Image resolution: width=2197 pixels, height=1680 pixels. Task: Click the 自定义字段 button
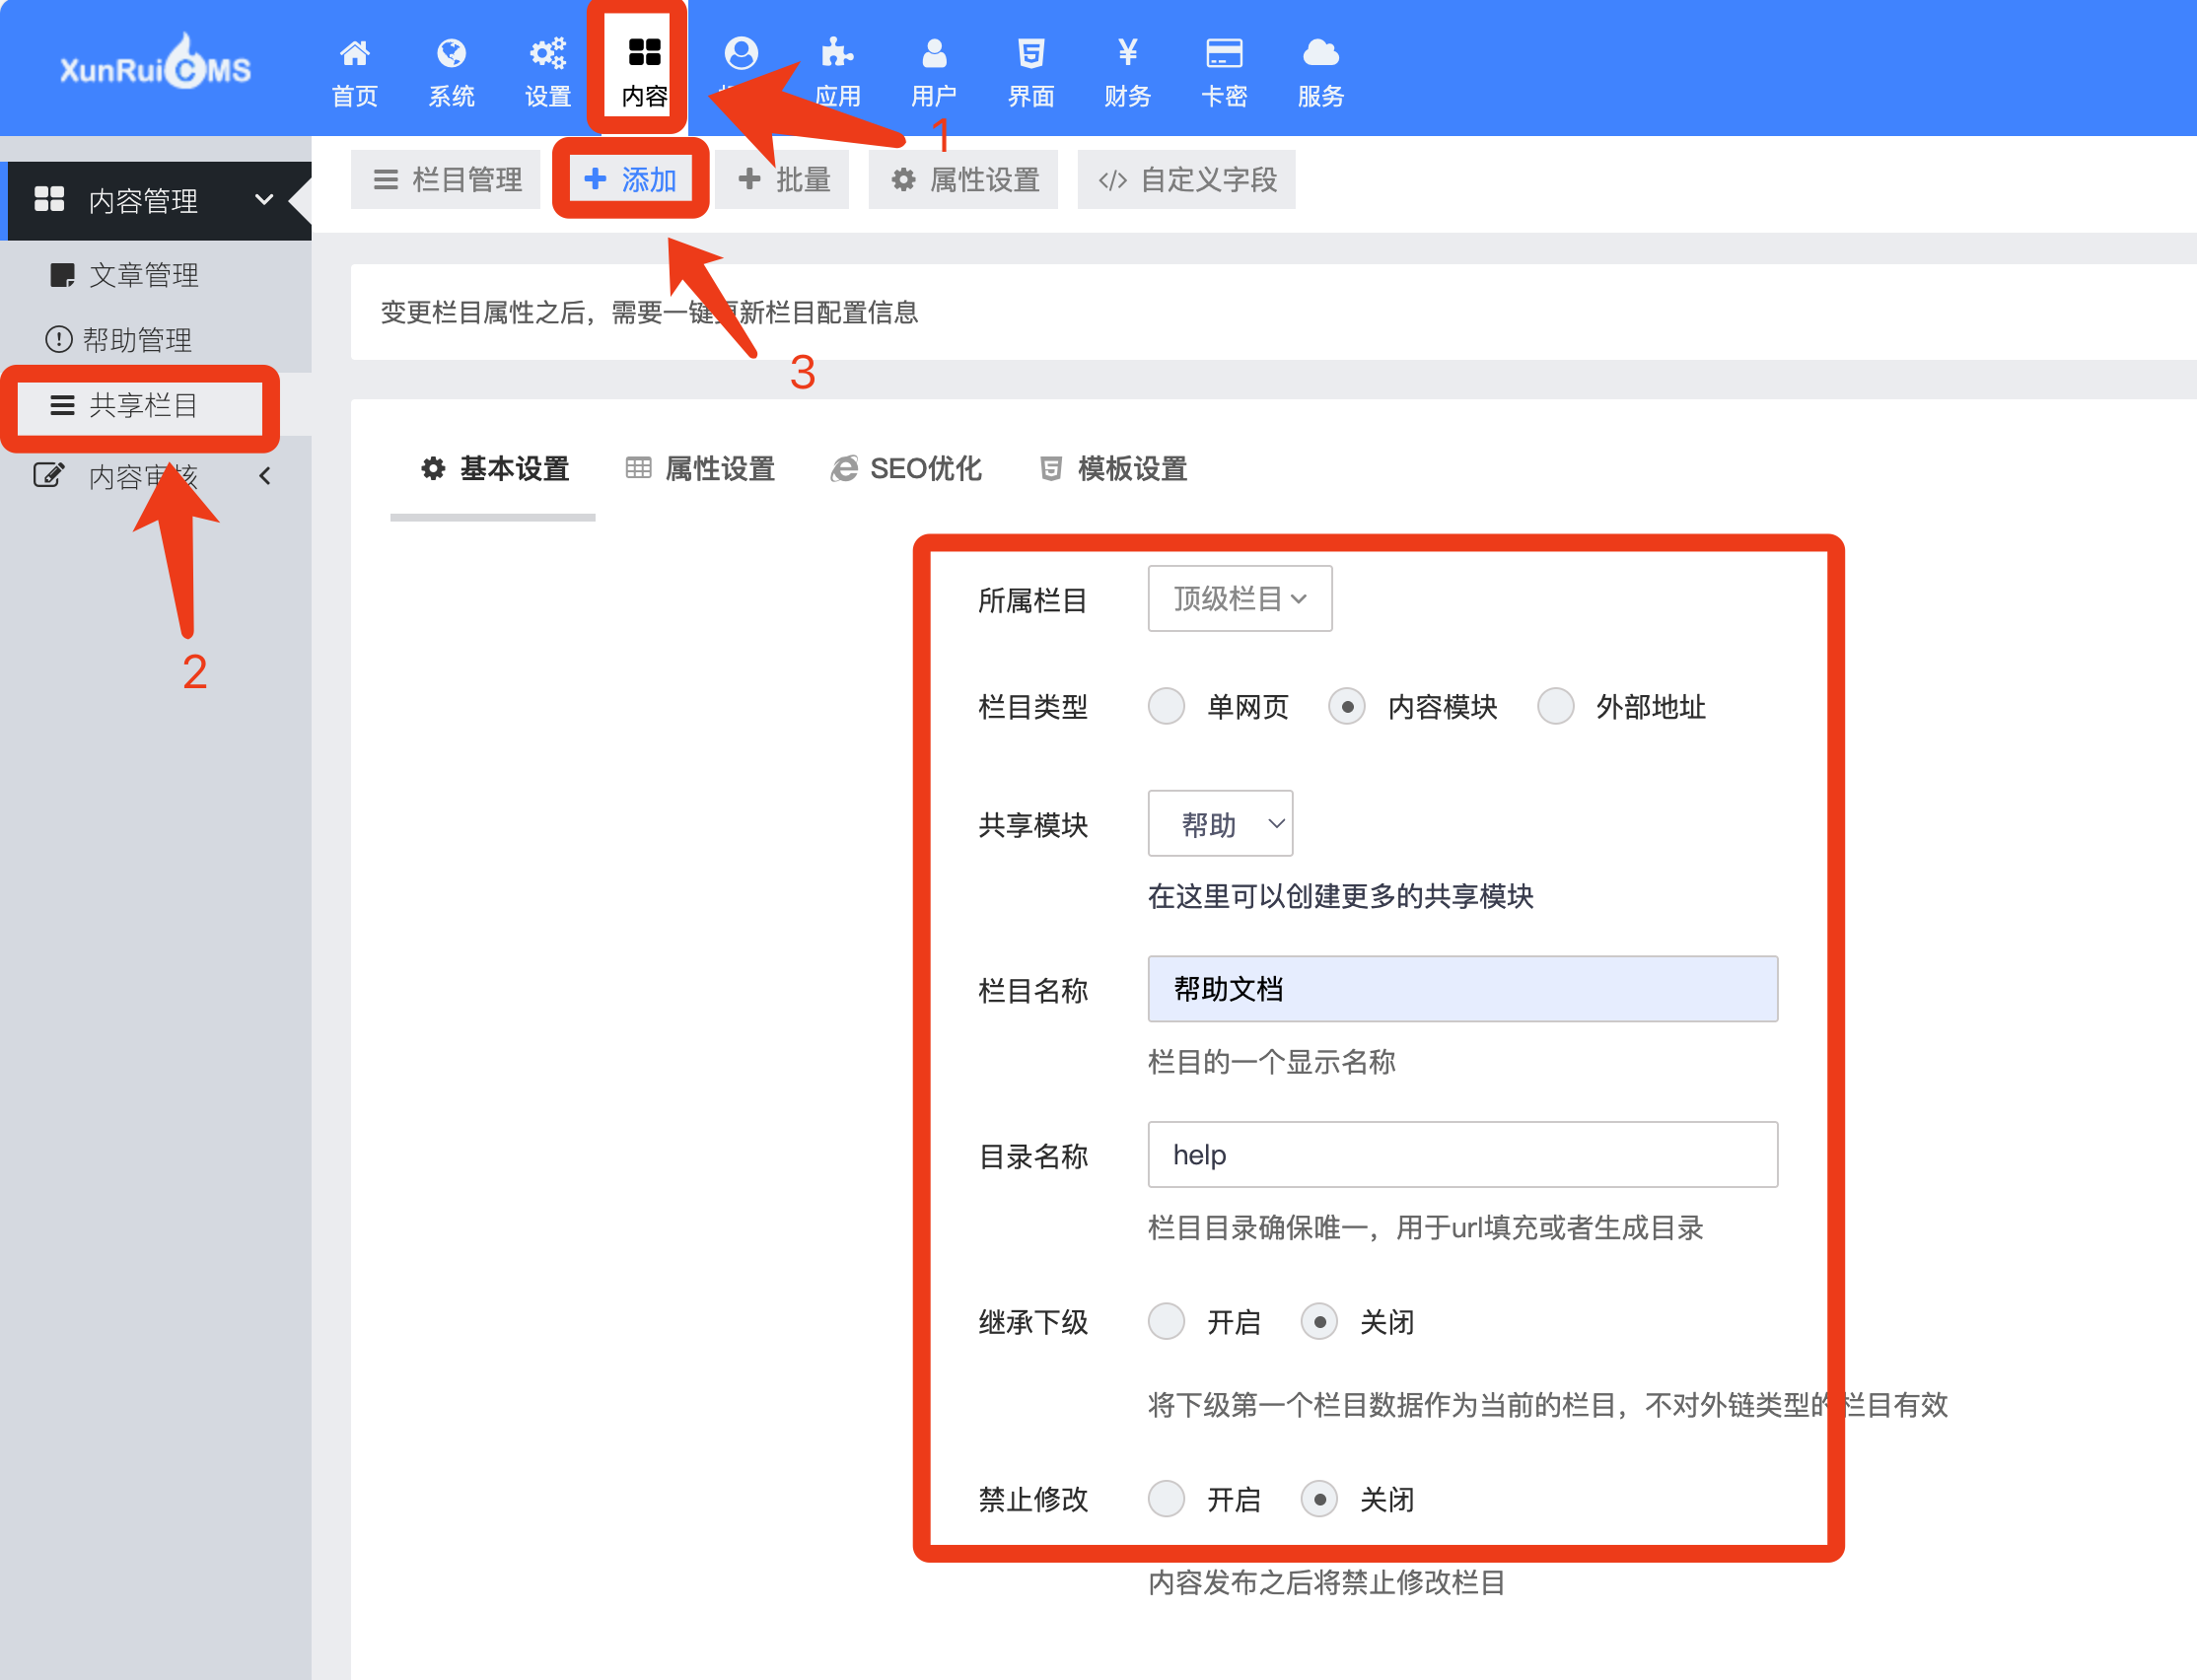point(1186,180)
